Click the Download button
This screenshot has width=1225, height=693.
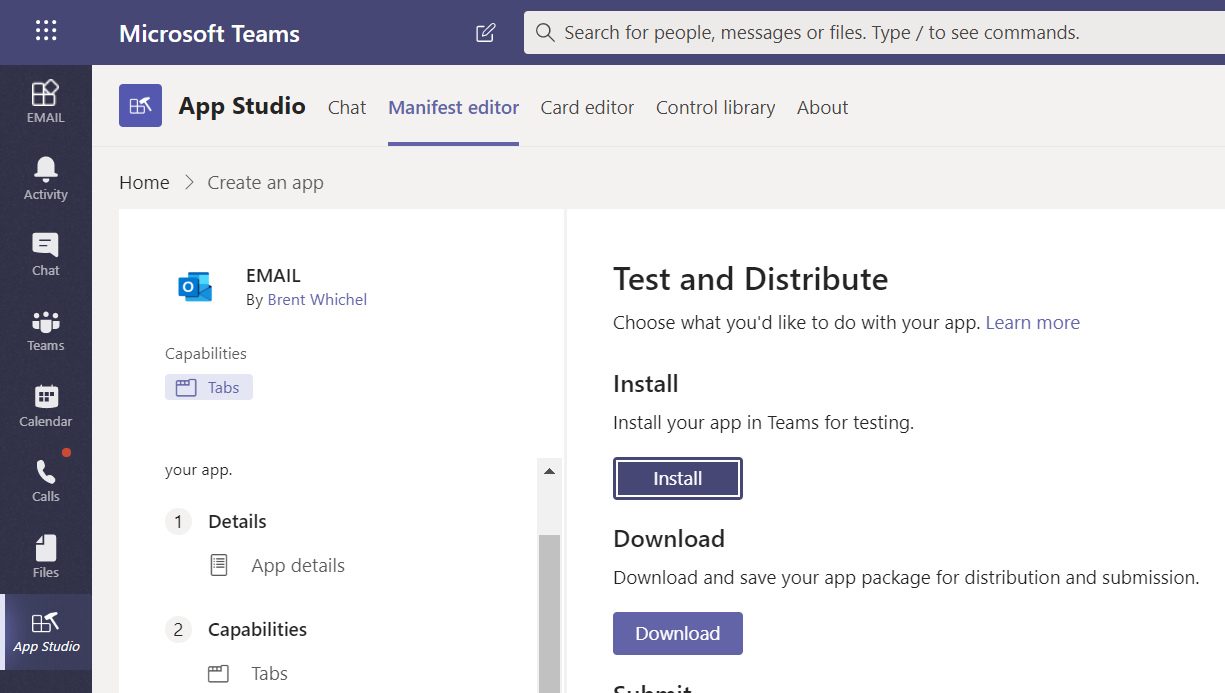coord(677,633)
